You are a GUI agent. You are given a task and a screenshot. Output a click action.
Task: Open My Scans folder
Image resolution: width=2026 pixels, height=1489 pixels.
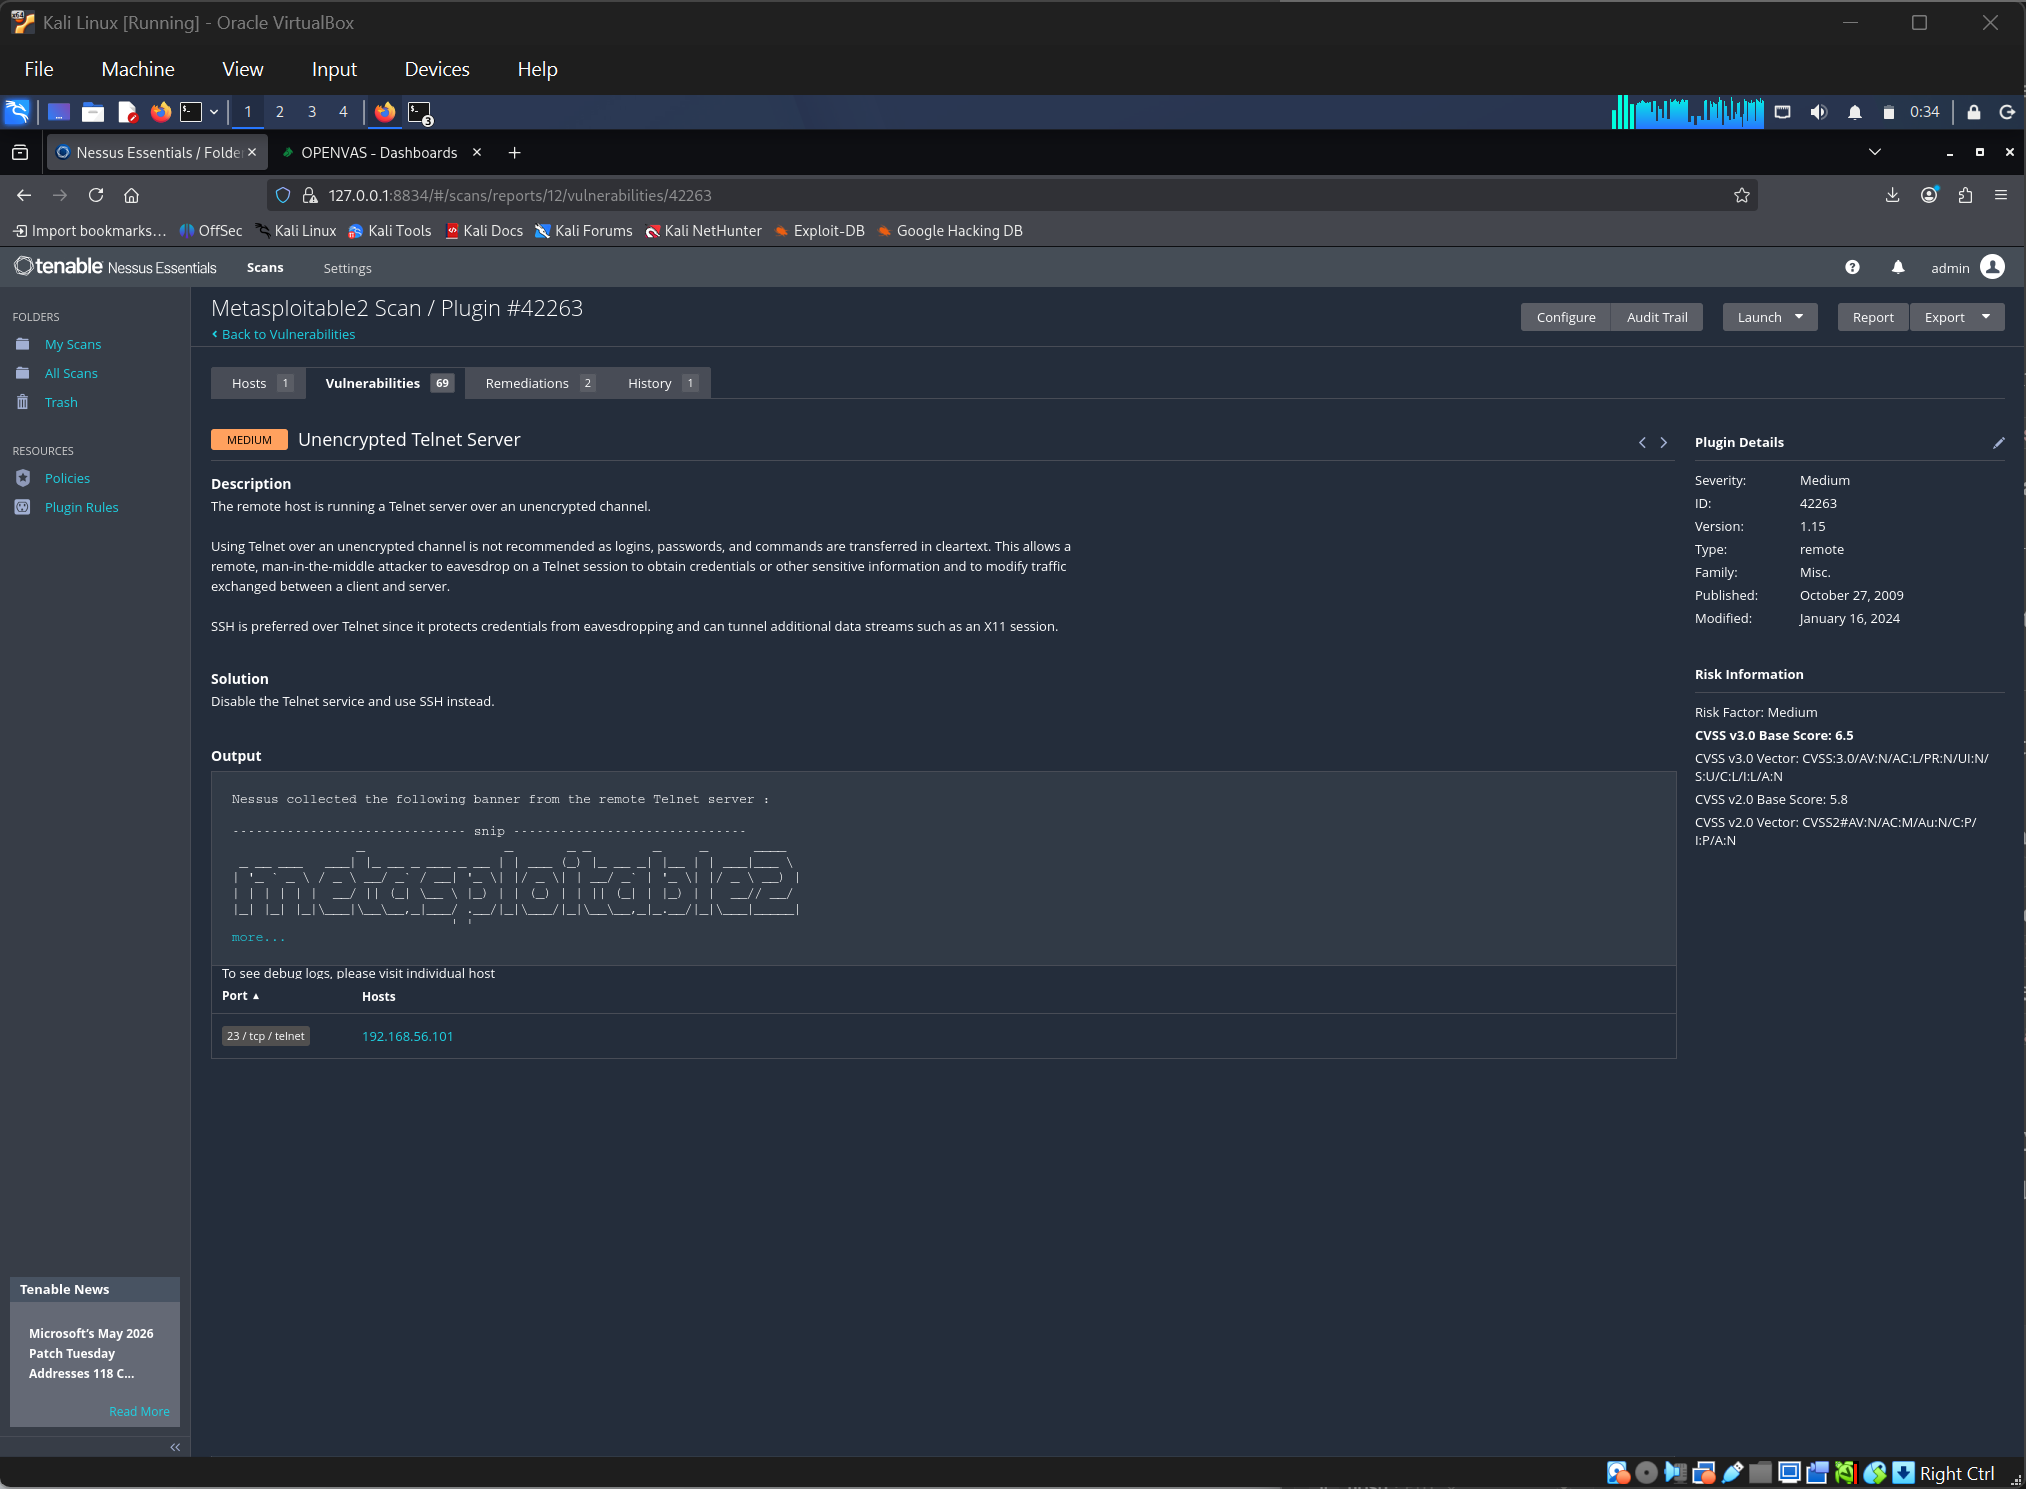[73, 344]
